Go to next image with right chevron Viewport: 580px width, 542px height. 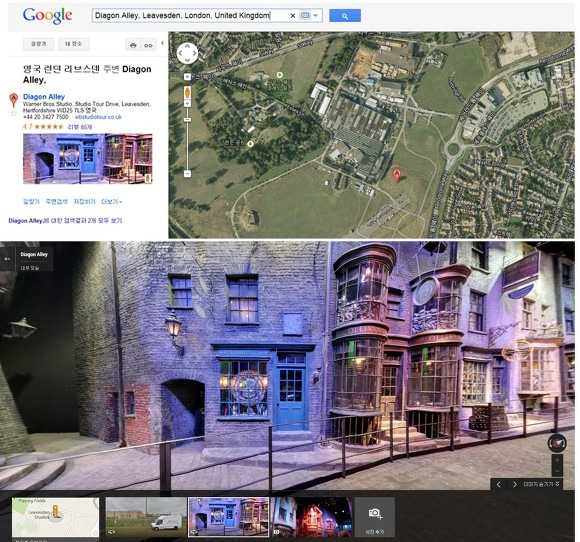click(x=514, y=484)
